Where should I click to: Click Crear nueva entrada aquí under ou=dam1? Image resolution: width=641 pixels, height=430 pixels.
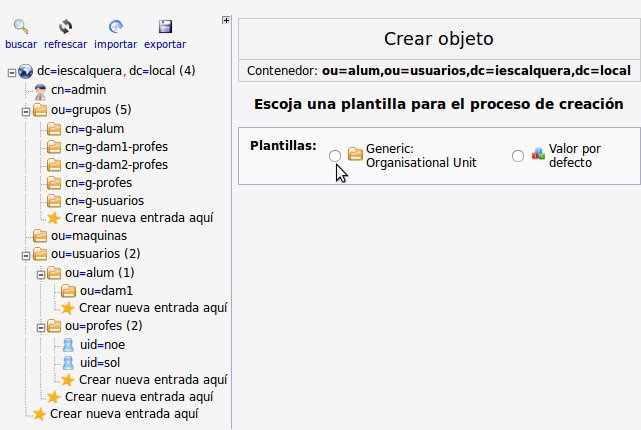point(153,308)
